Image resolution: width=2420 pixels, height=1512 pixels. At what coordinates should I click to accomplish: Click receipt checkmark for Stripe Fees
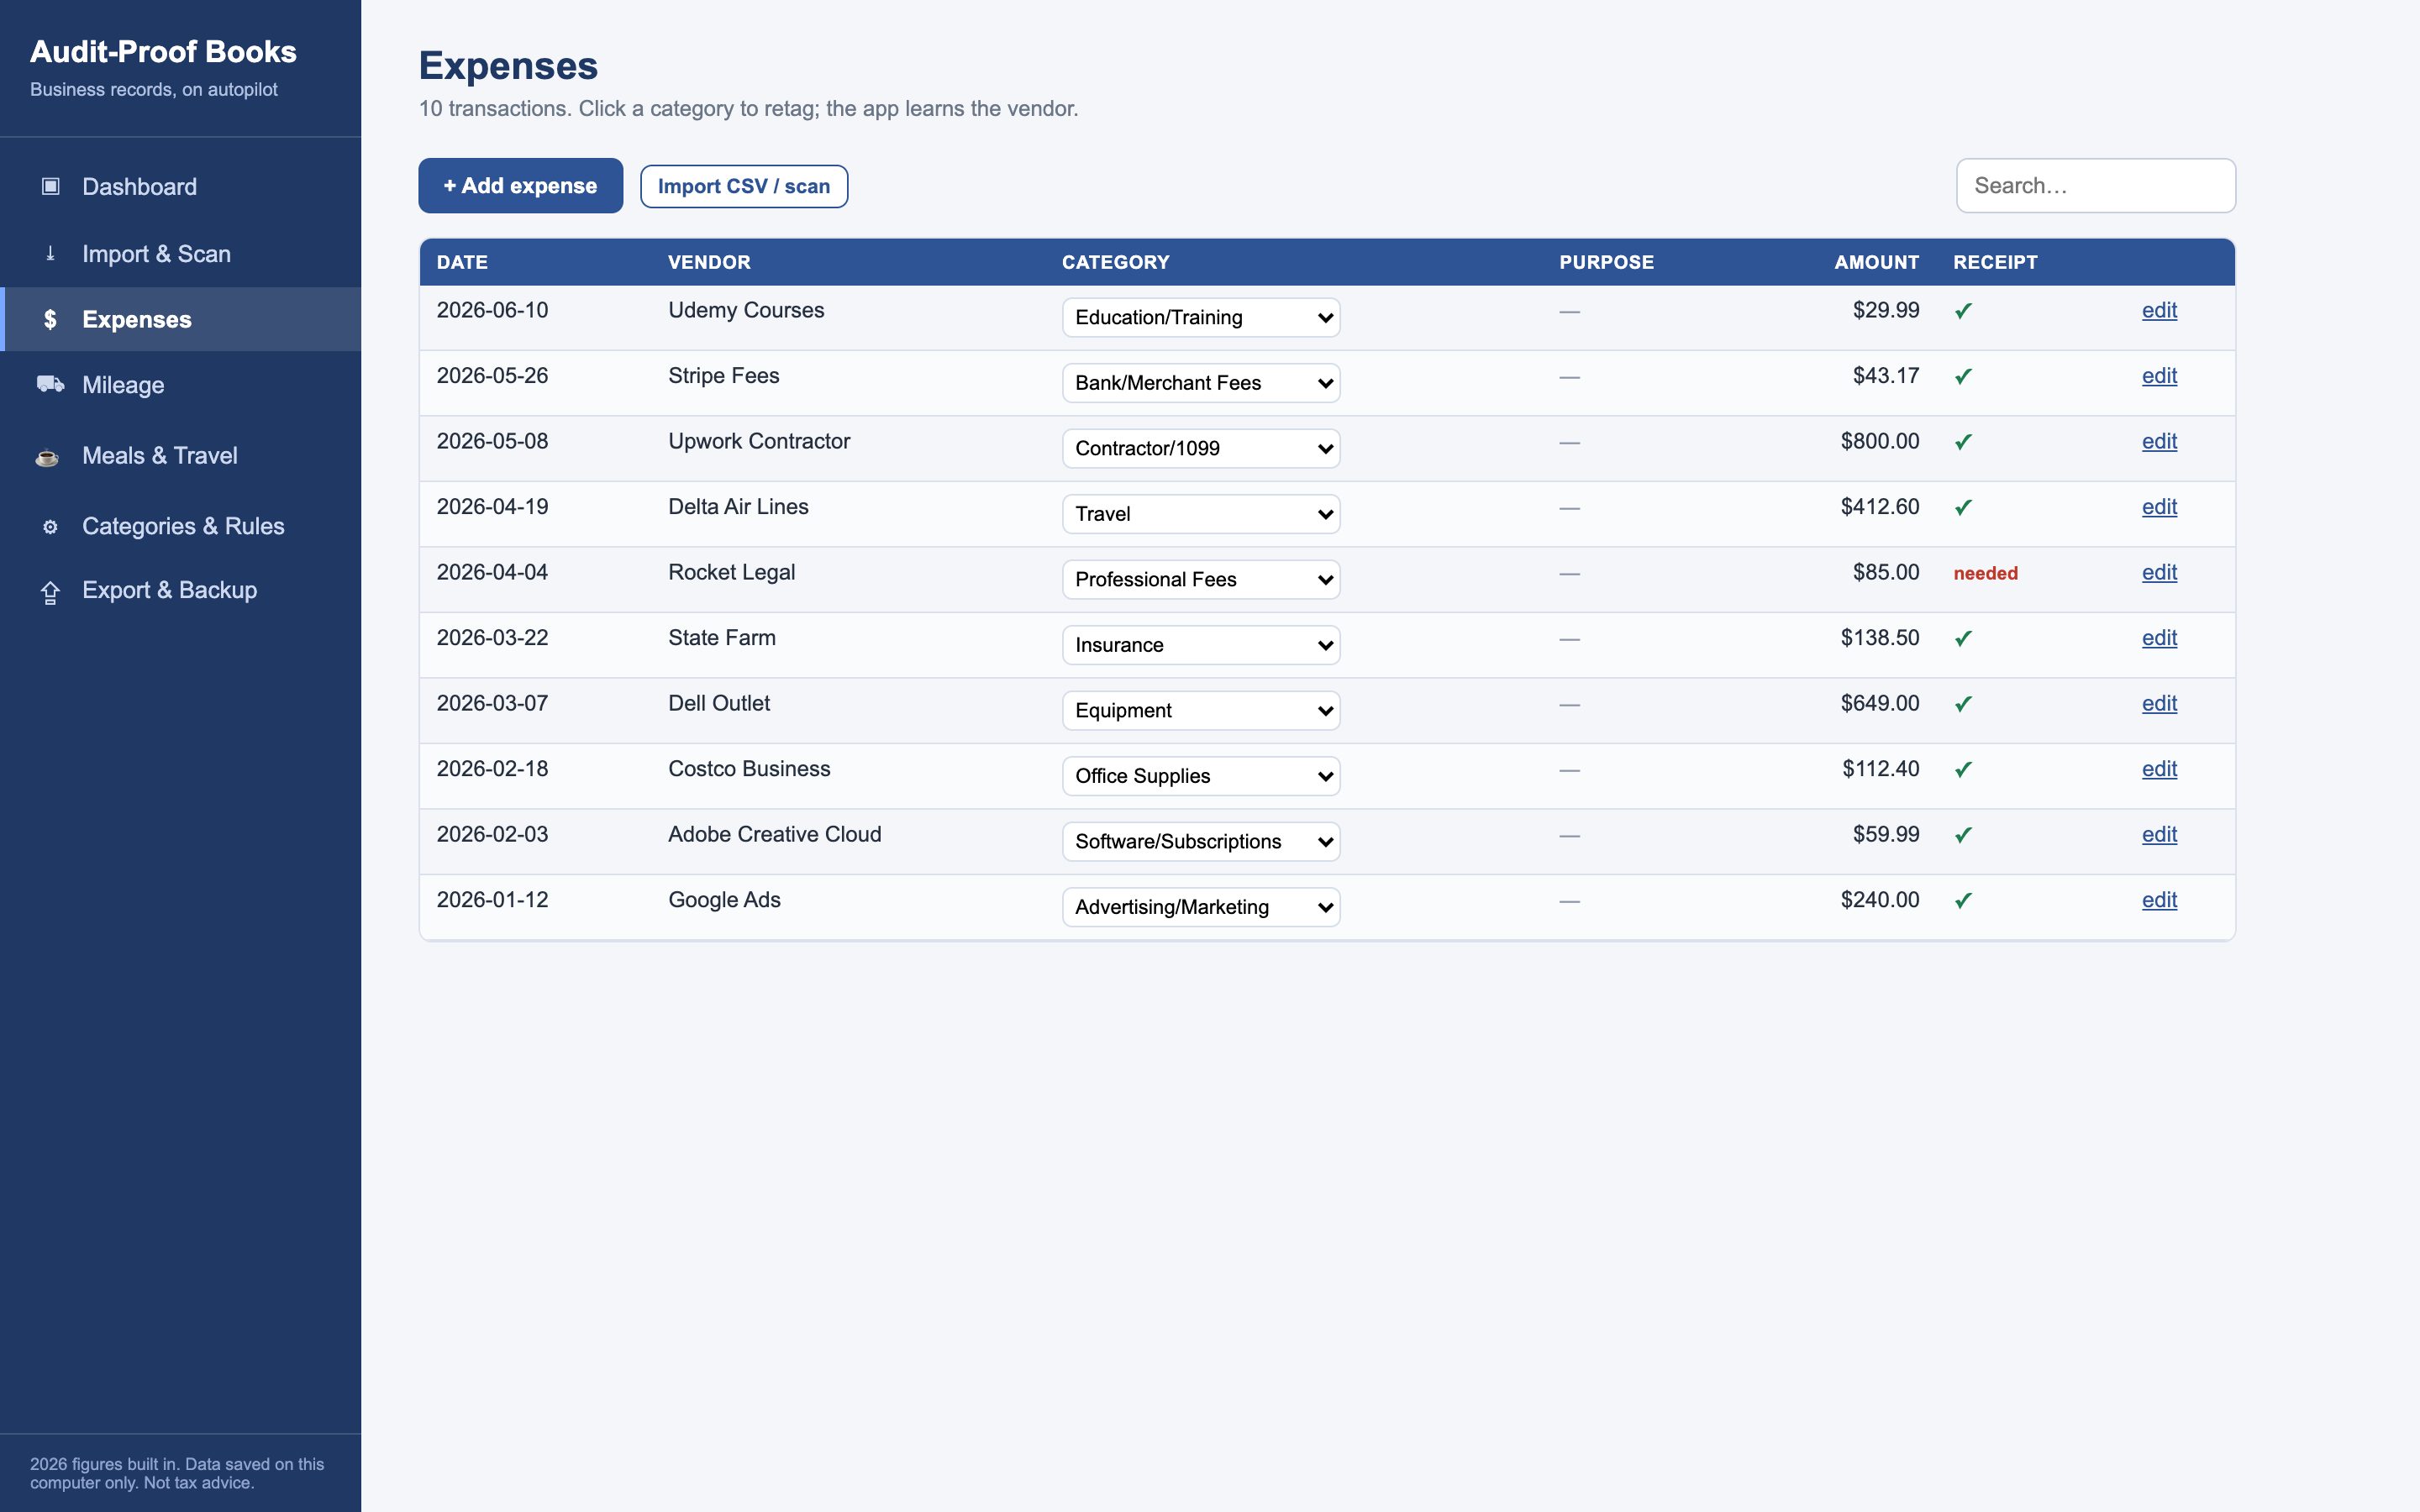pyautogui.click(x=1963, y=376)
